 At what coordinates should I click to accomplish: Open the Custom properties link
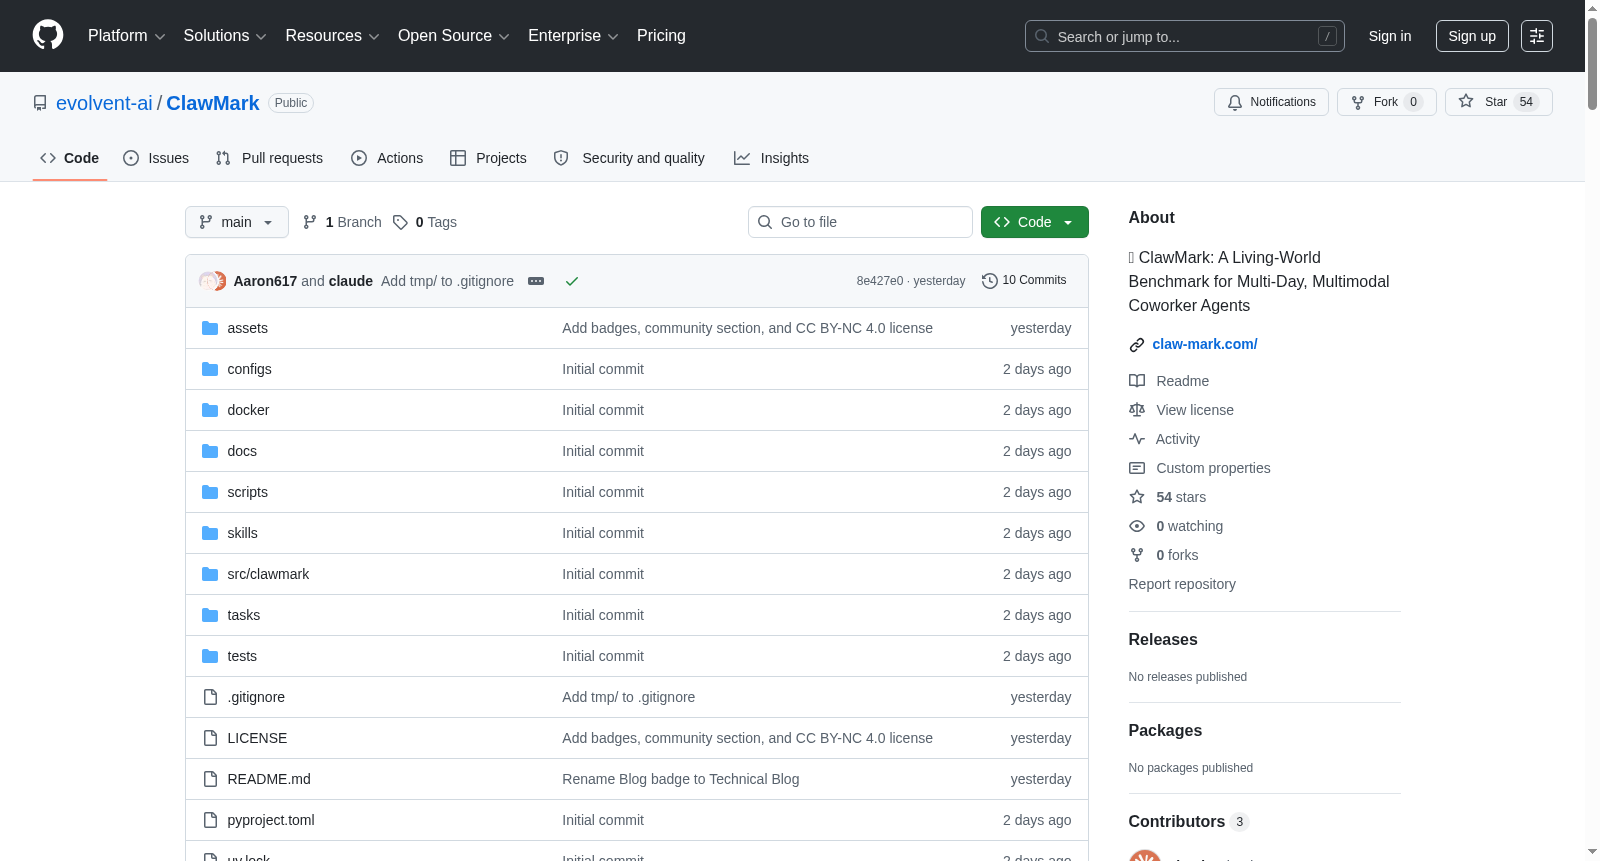1213,468
